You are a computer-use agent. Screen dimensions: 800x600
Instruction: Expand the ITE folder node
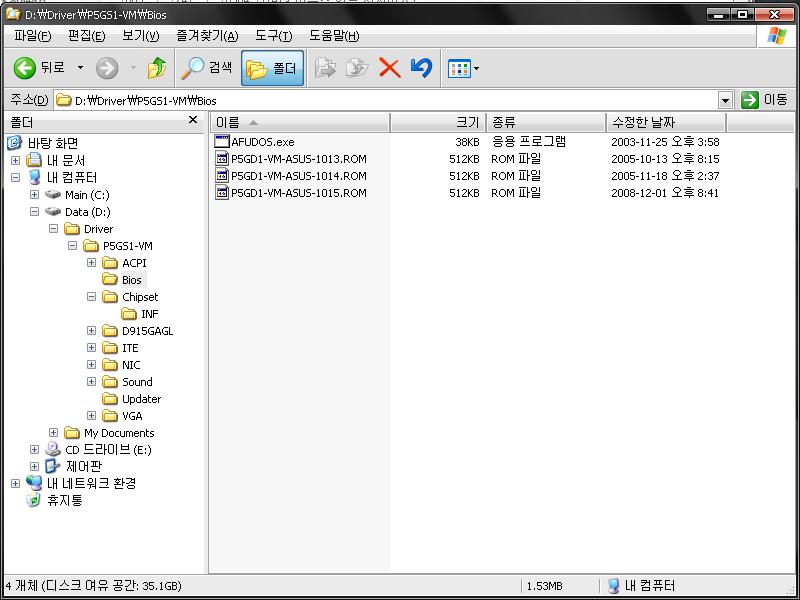click(91, 347)
